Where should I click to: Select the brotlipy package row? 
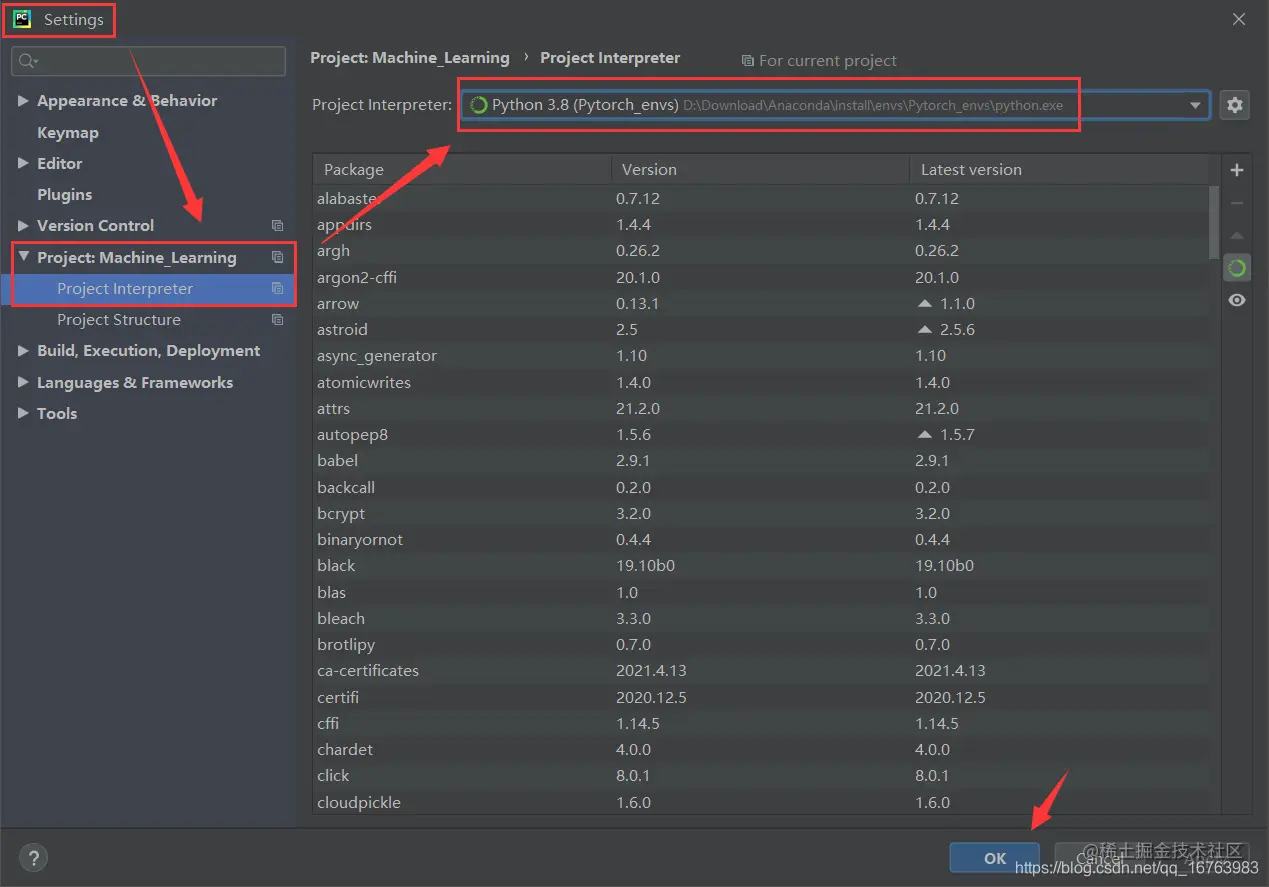tap(760, 645)
